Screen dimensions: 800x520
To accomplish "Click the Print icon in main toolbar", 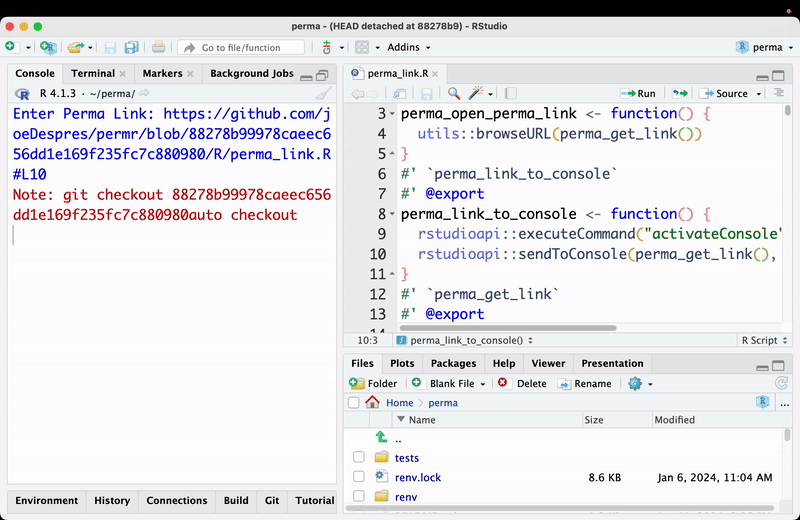I will [x=159, y=47].
